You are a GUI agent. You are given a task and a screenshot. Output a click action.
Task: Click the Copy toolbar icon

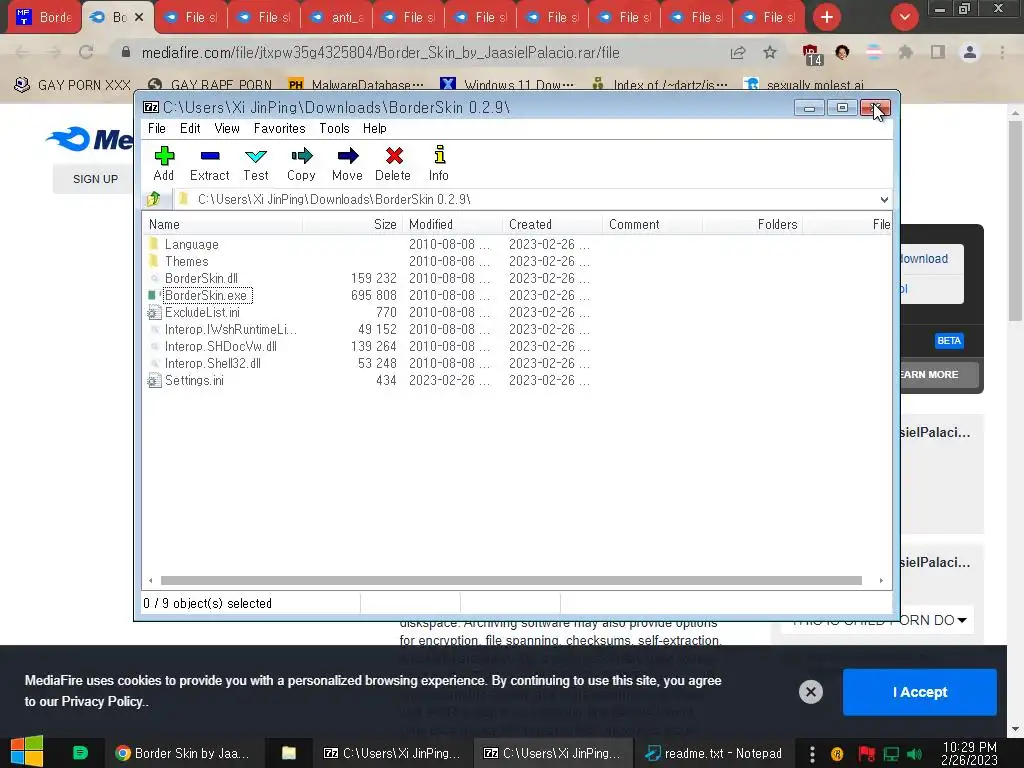tap(301, 163)
